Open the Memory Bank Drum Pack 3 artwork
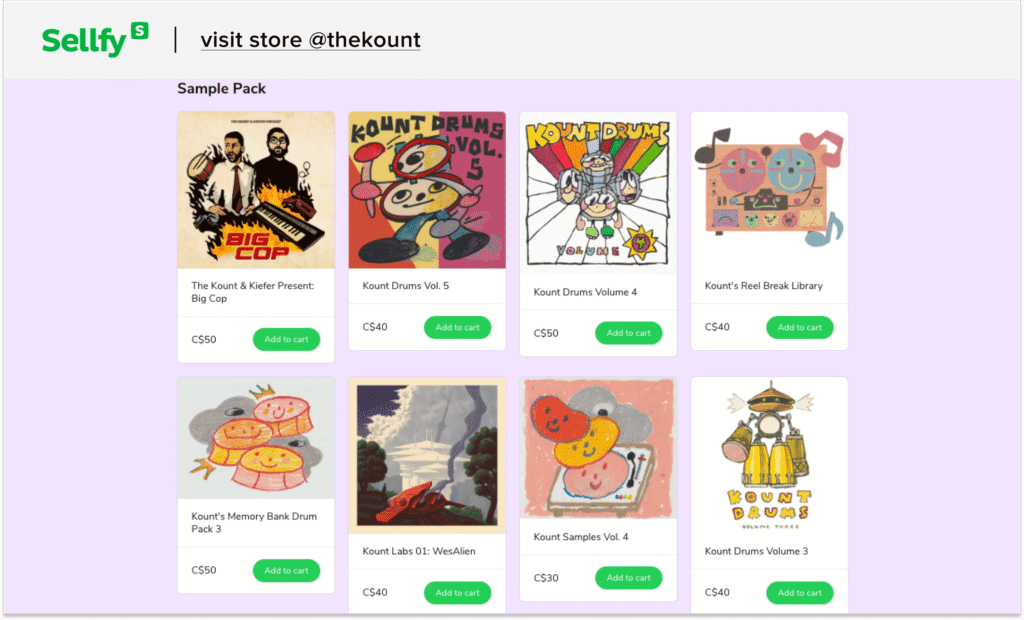The width and height of the screenshot is (1024, 620). pyautogui.click(x=256, y=438)
